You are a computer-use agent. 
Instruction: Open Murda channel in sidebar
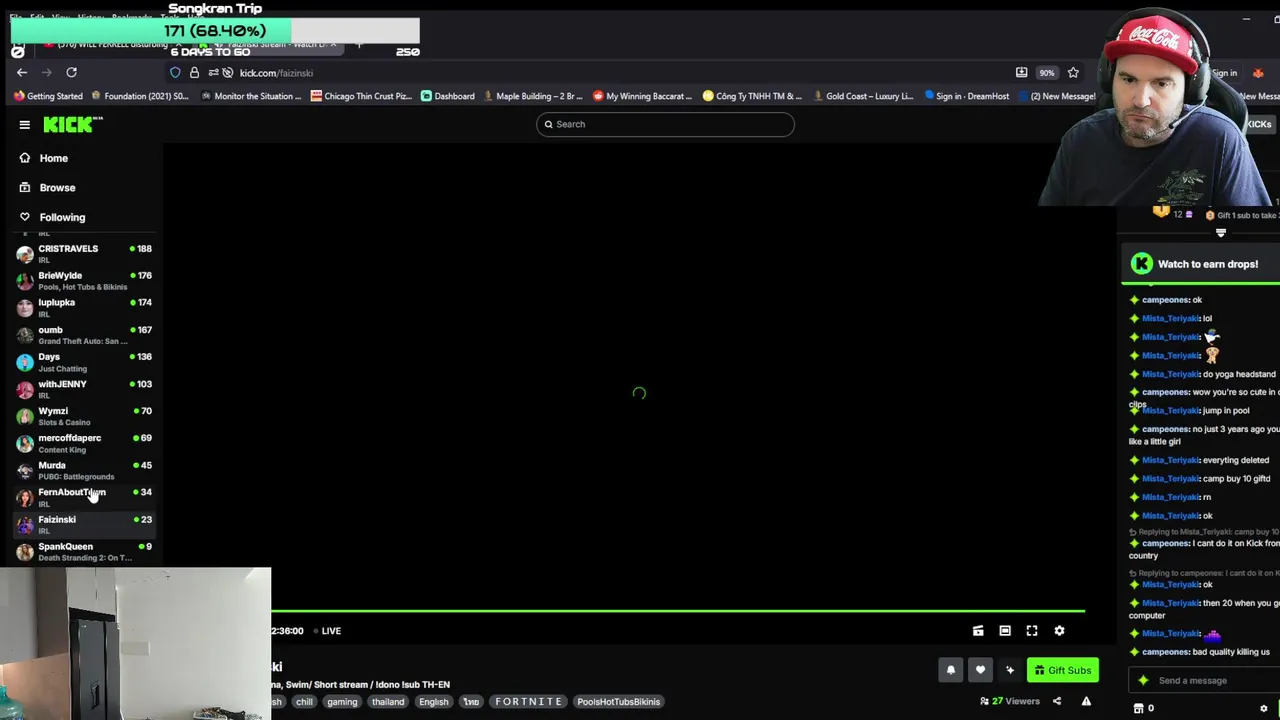click(84, 470)
